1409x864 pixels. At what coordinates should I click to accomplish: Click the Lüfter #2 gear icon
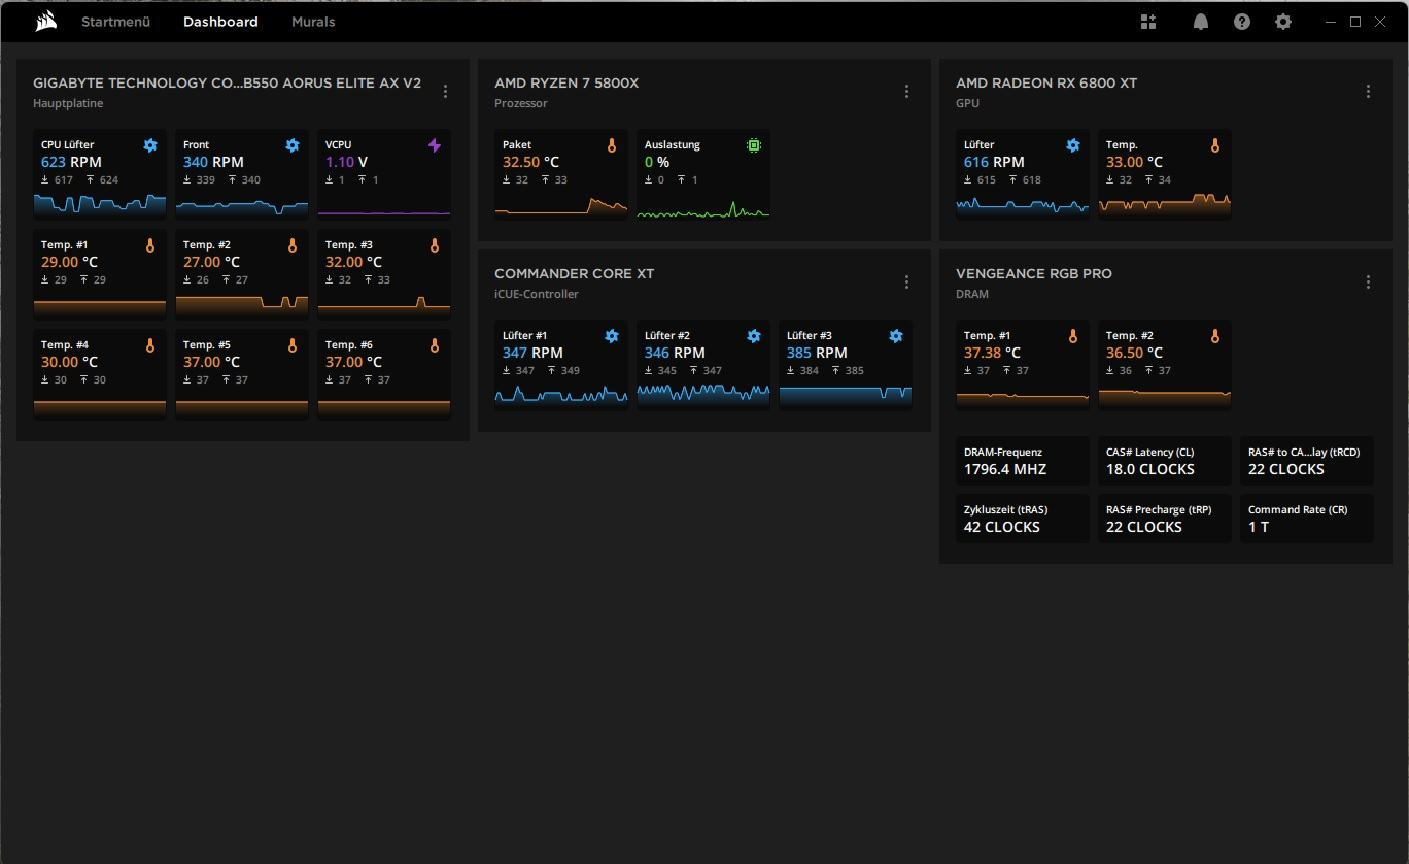(x=754, y=336)
